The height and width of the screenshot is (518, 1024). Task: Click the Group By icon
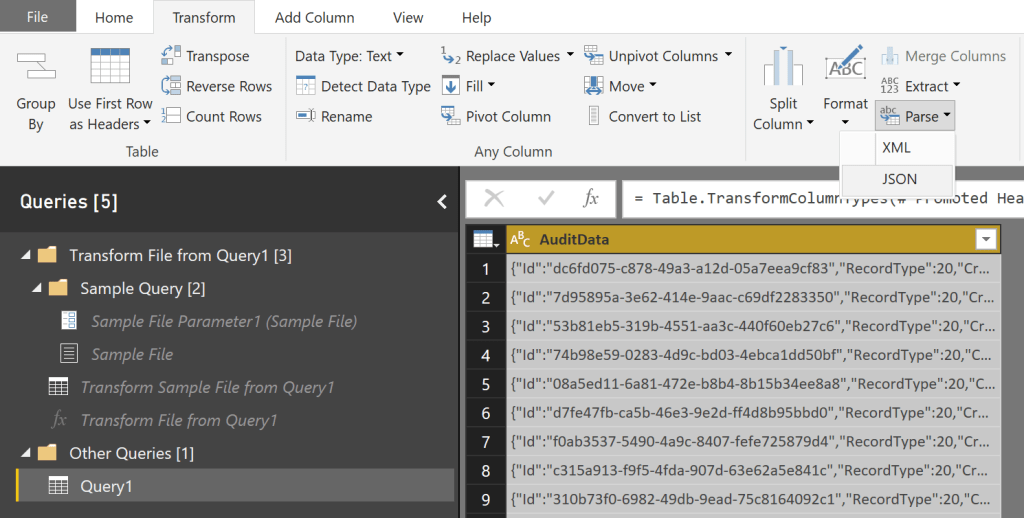[x=36, y=68]
